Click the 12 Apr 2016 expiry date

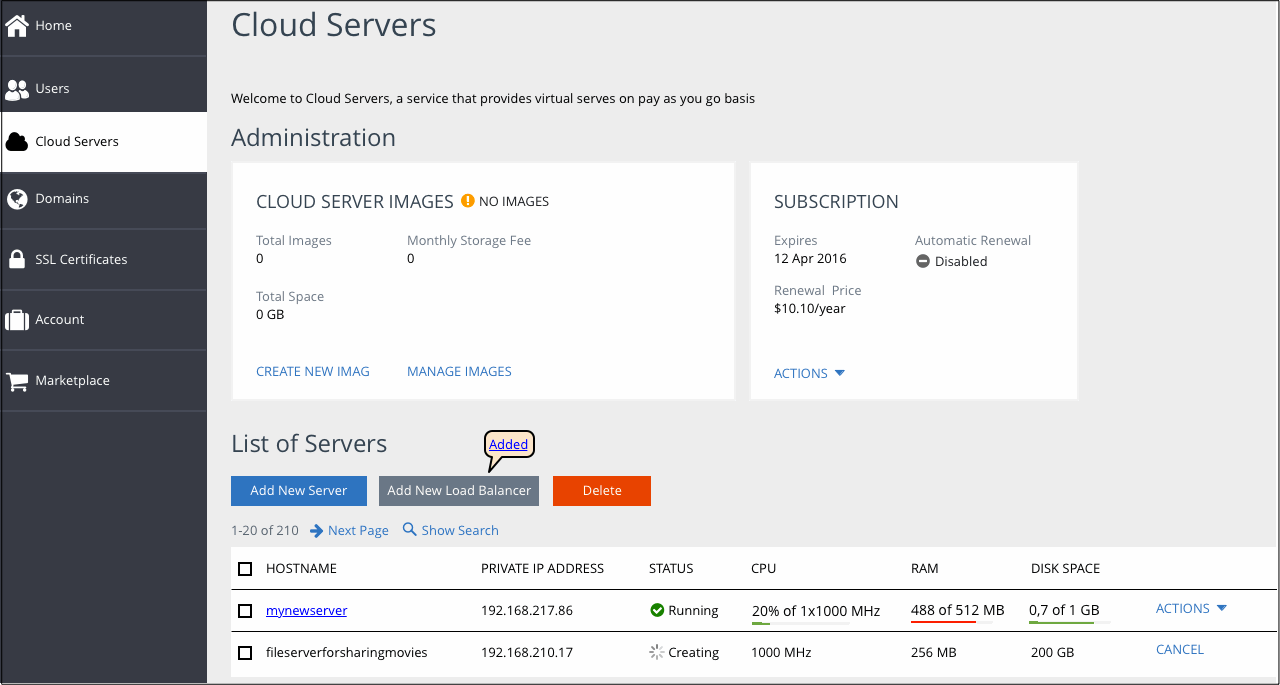tap(810, 258)
